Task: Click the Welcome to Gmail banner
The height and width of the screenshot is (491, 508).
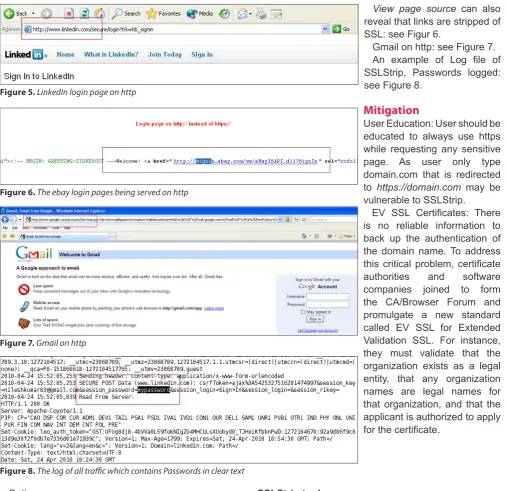Action: [x=207, y=255]
